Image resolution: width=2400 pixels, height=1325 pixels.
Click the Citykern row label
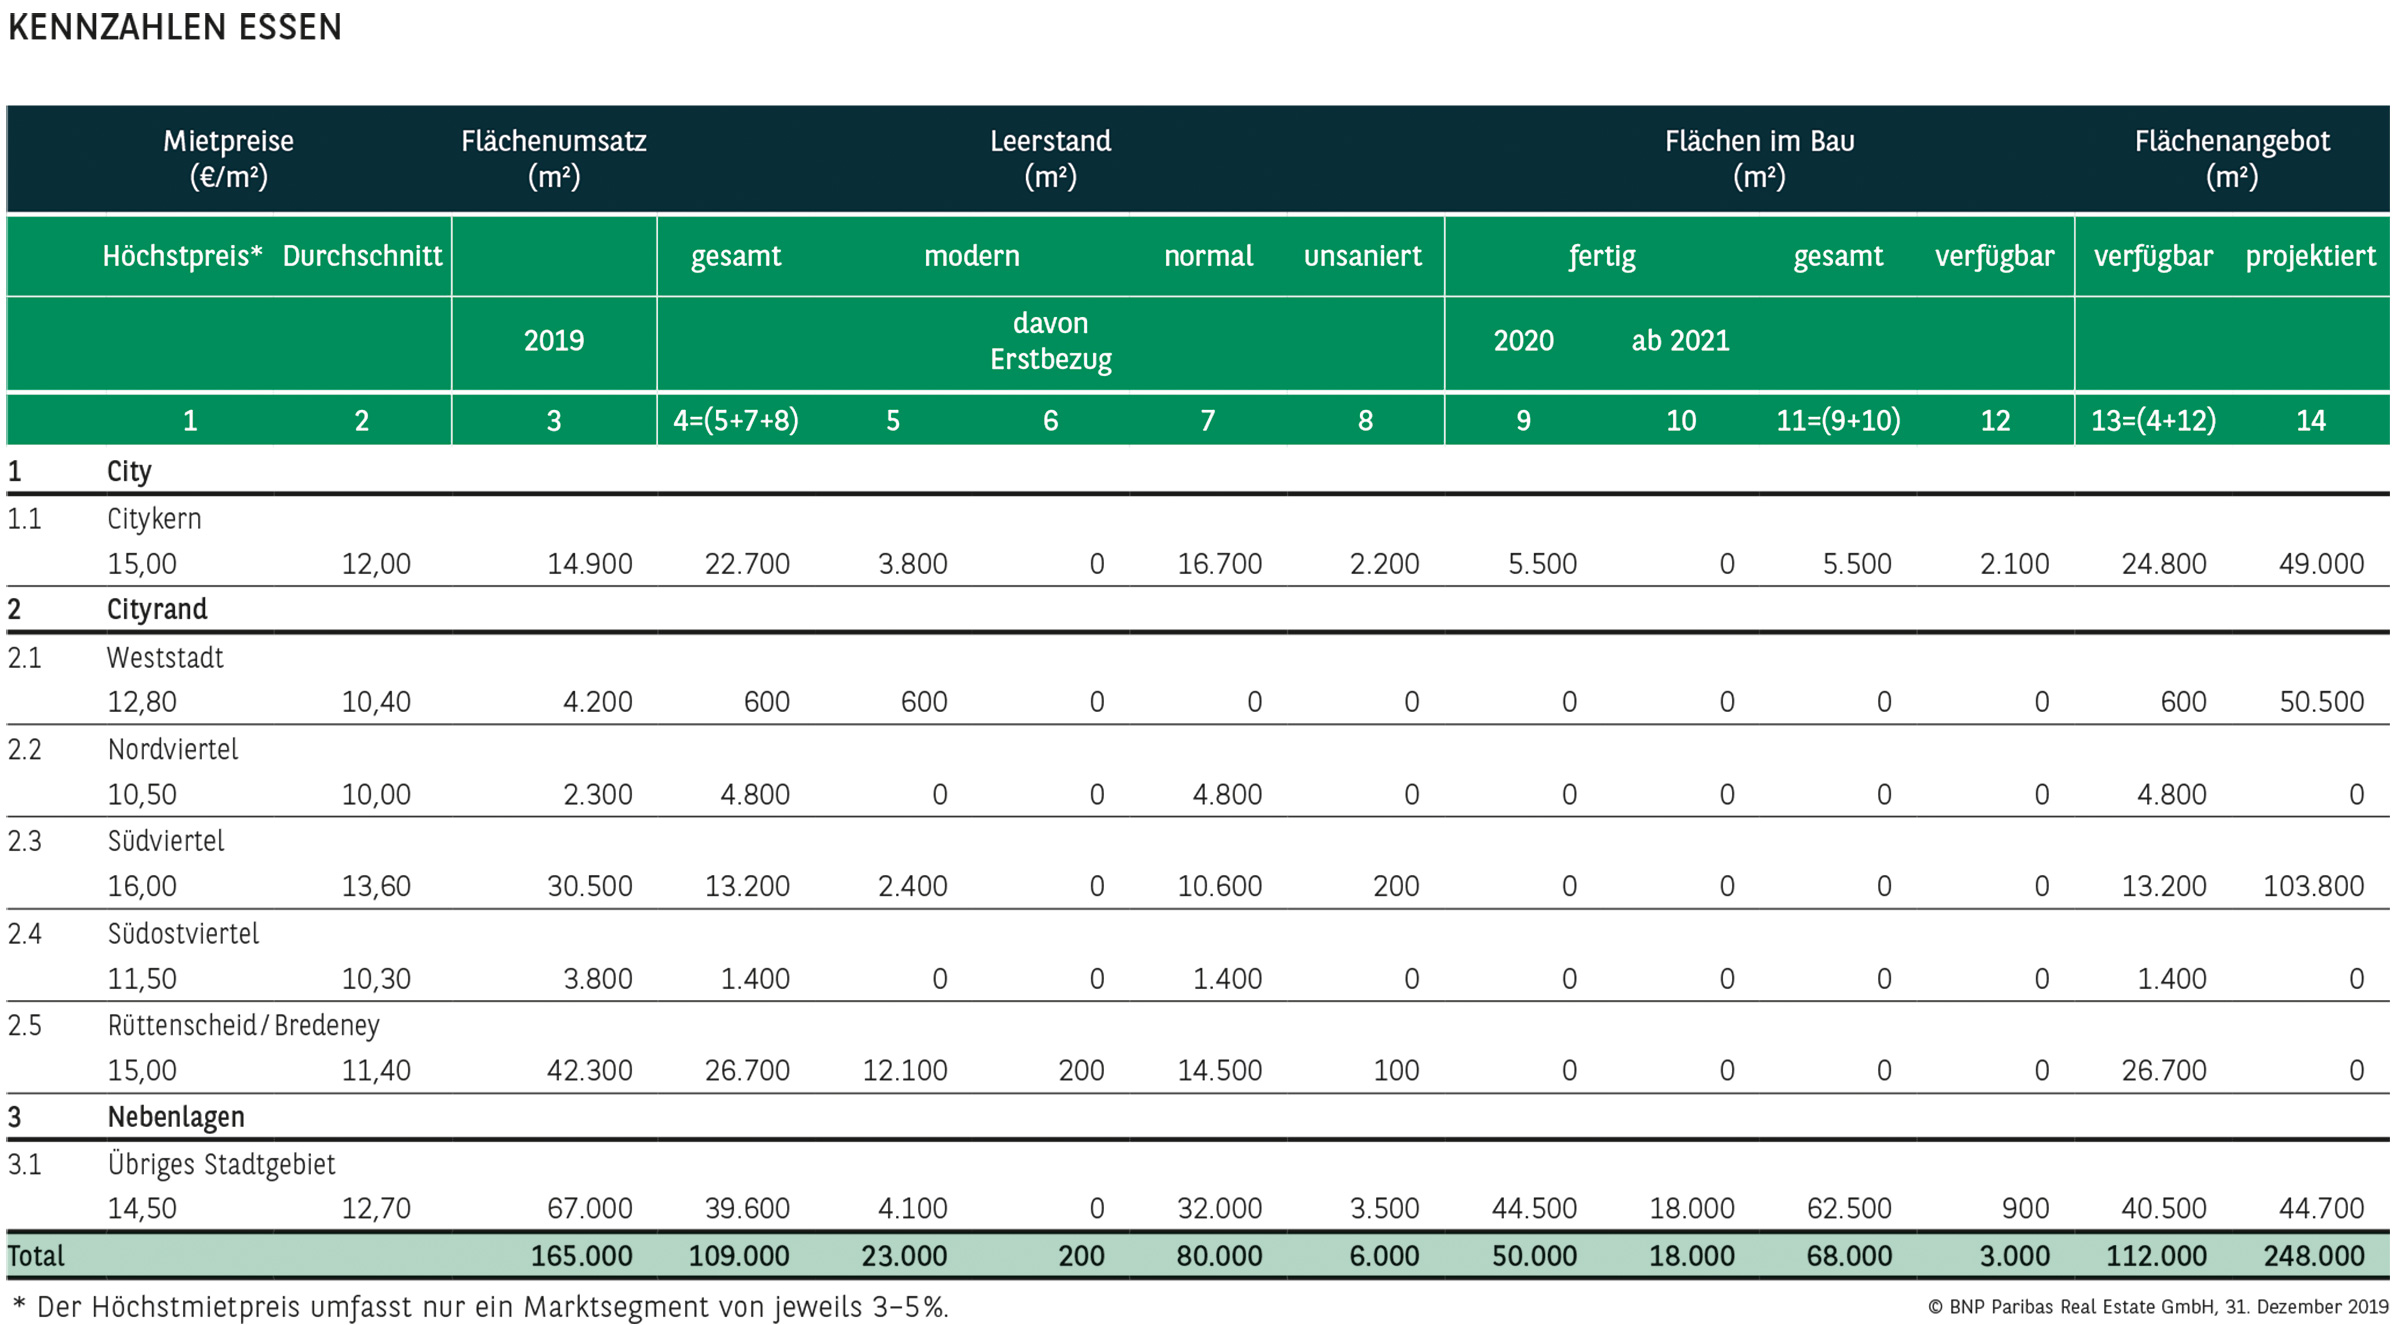click(x=154, y=519)
